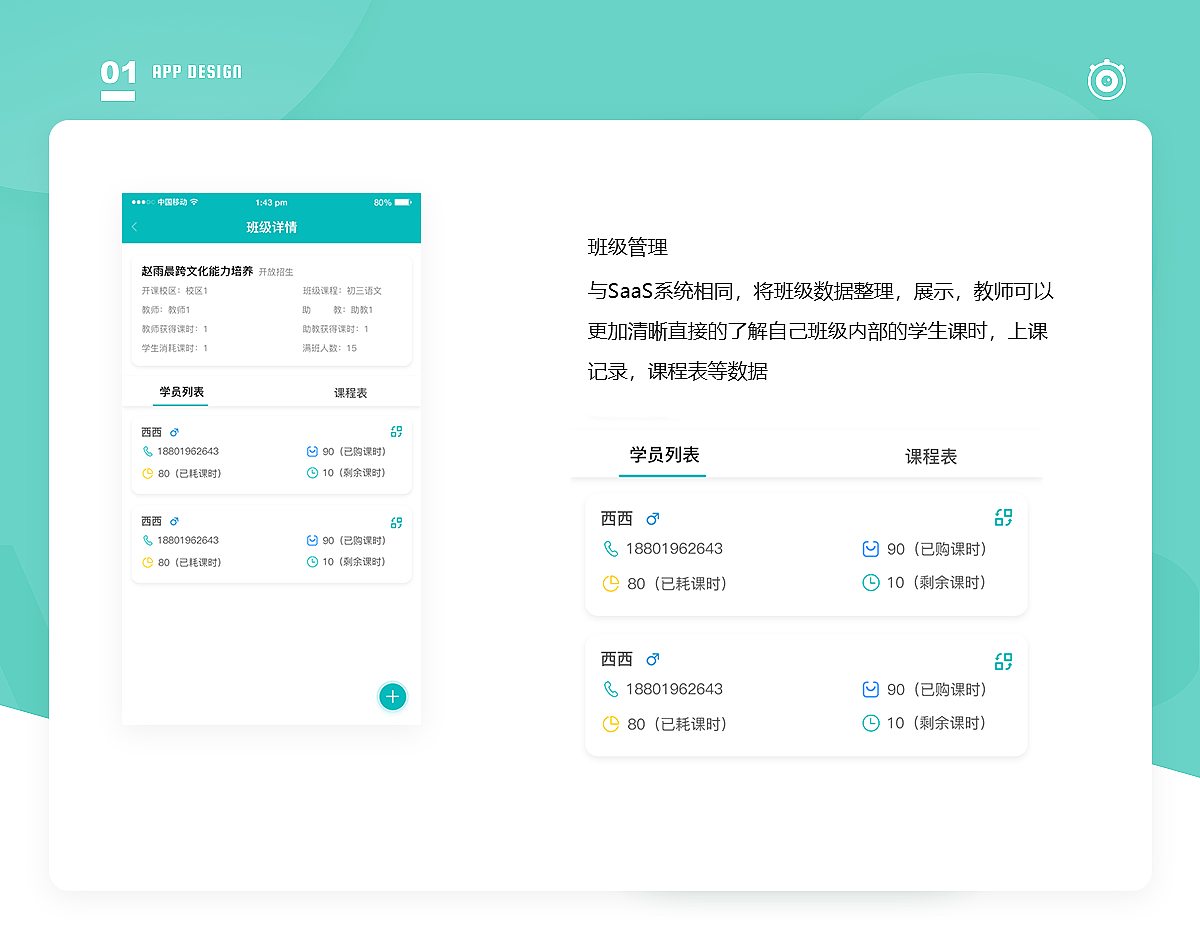Tap the 开放招生 status label
Screen dimensions: 1200x930
pyautogui.click(x=276, y=272)
